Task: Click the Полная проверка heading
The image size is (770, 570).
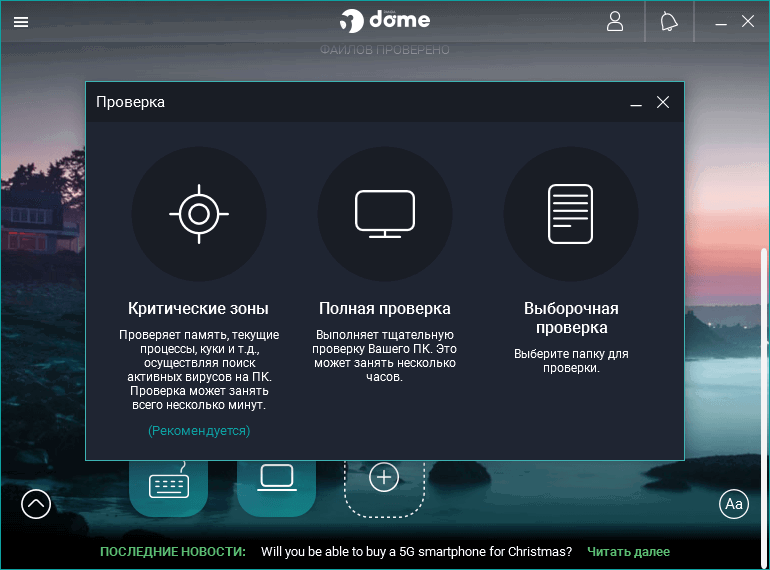Action: point(385,308)
